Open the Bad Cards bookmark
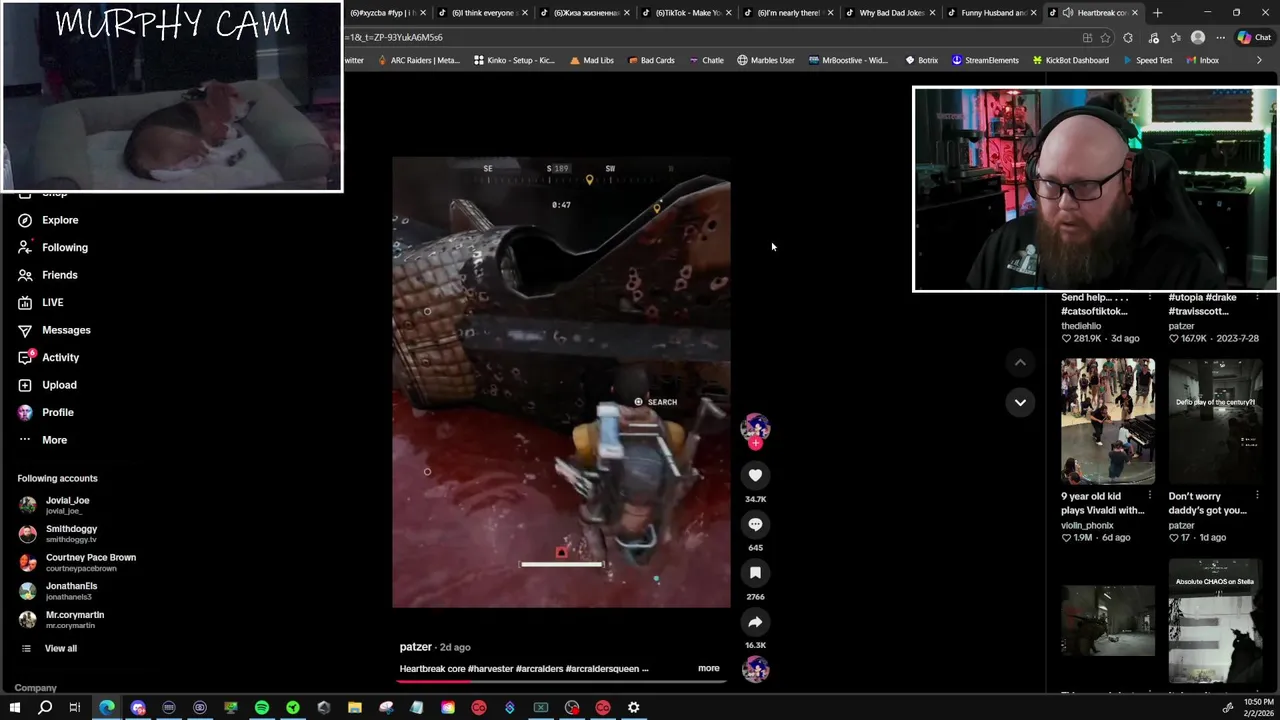Screen dimensions: 1280x720 651,60
